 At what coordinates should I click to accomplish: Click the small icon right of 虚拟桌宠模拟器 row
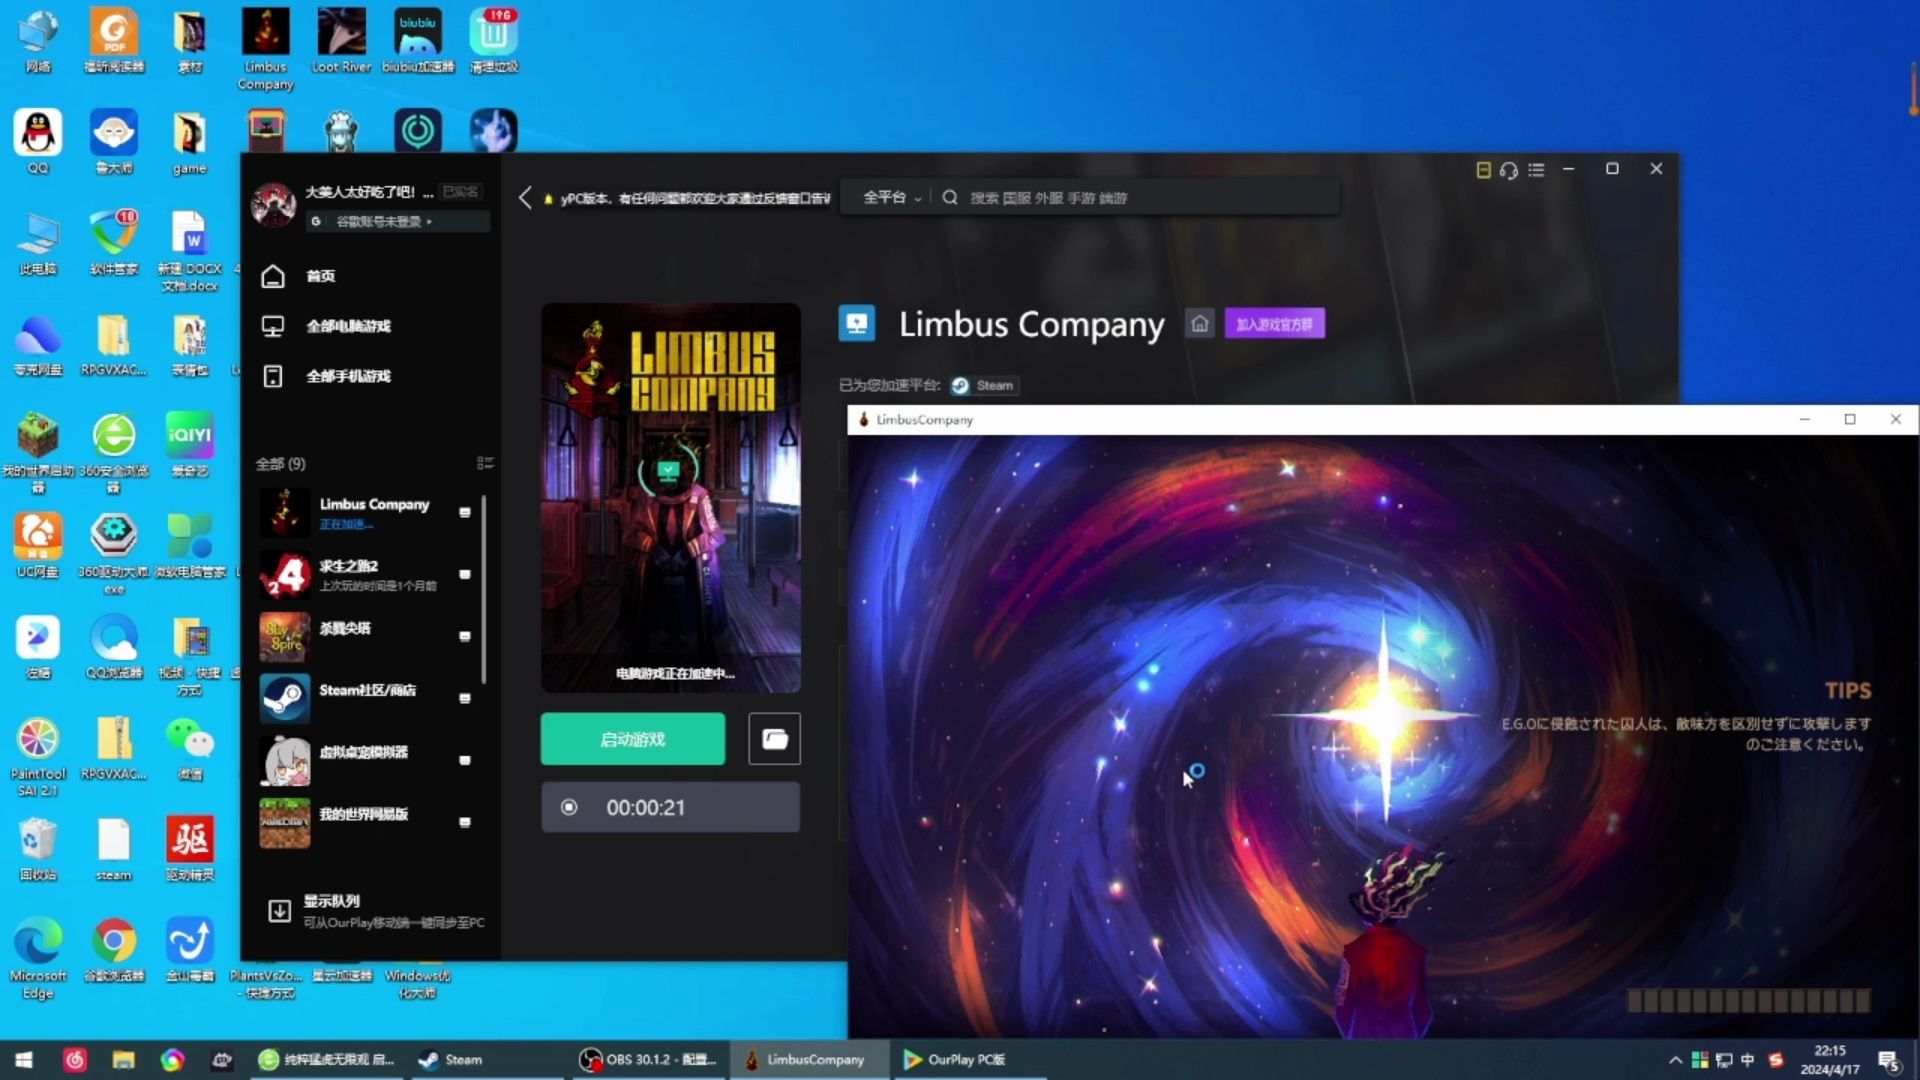(x=465, y=761)
